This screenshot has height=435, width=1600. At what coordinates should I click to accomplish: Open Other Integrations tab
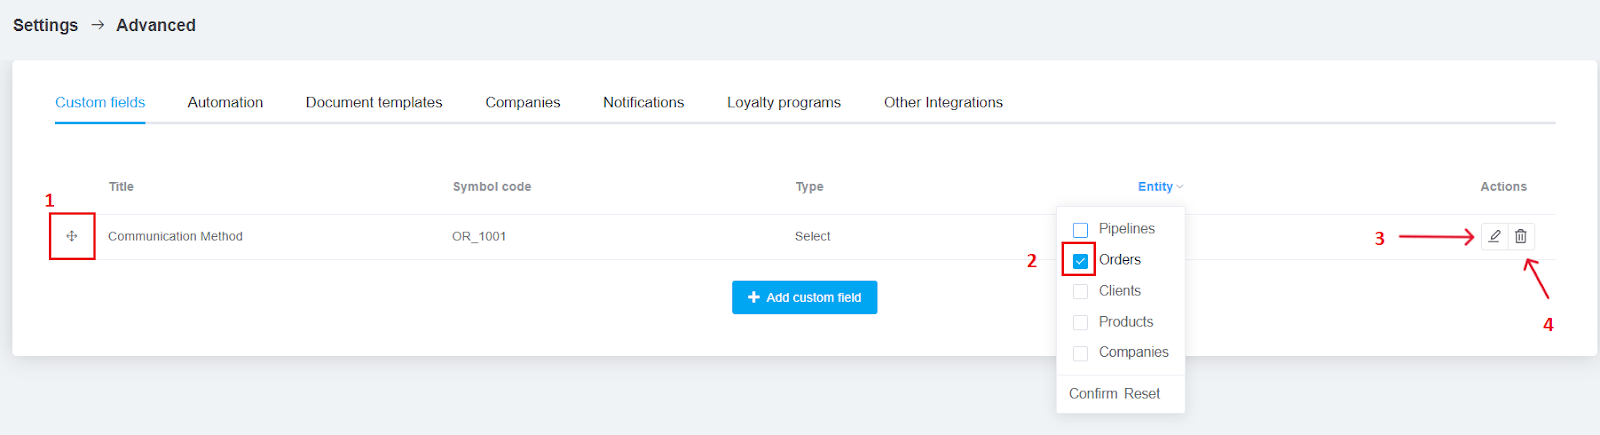943,102
